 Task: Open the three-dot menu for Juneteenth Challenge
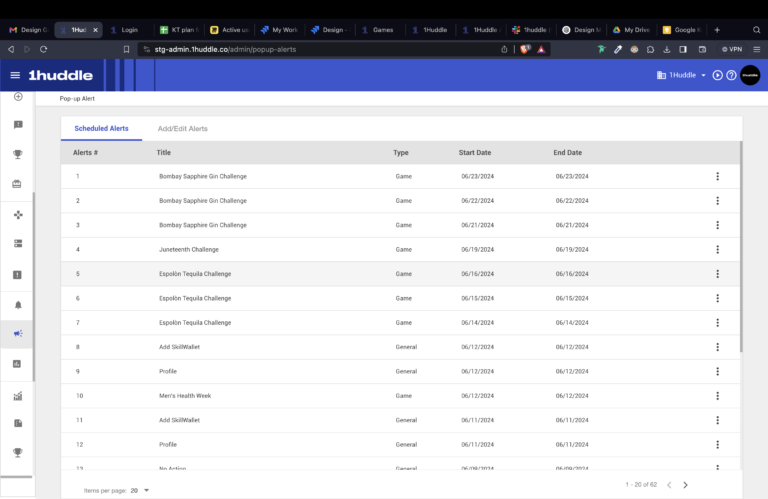[x=717, y=249]
